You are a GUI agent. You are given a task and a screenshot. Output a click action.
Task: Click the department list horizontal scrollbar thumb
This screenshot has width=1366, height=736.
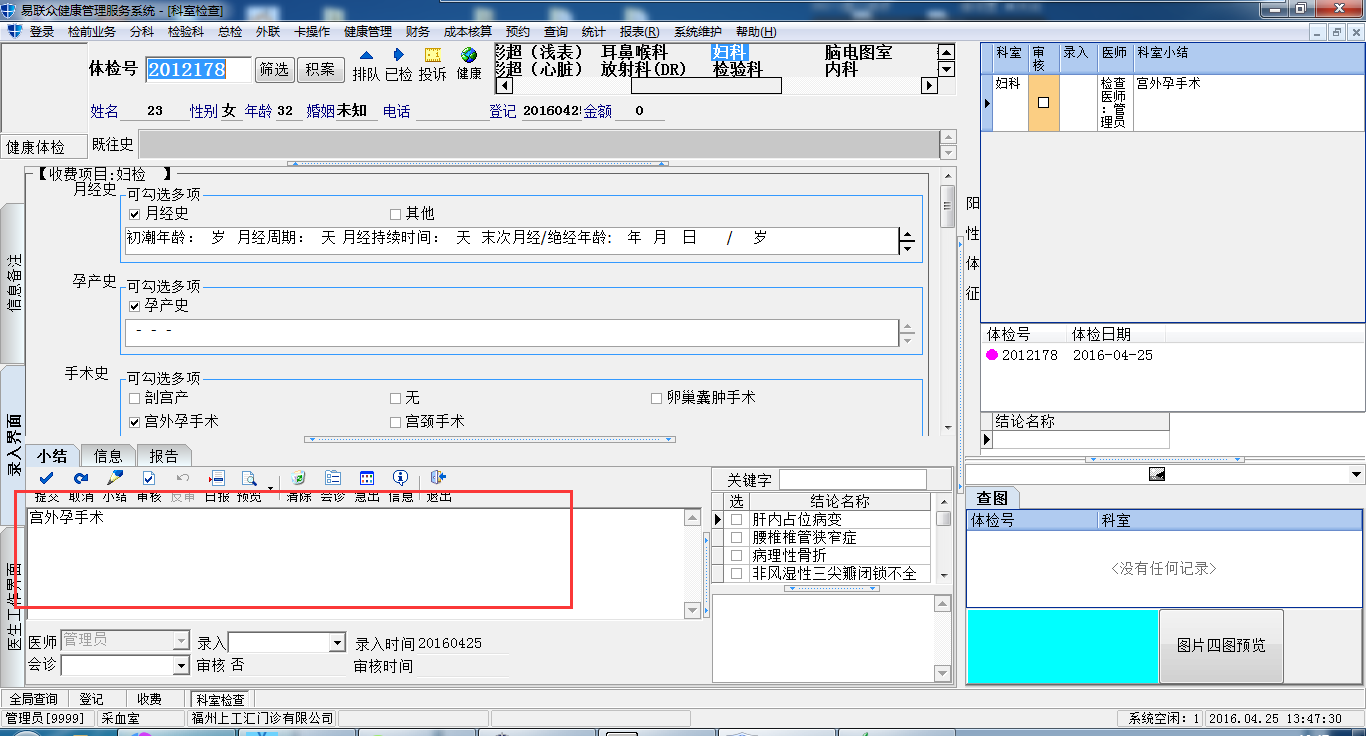tap(706, 86)
